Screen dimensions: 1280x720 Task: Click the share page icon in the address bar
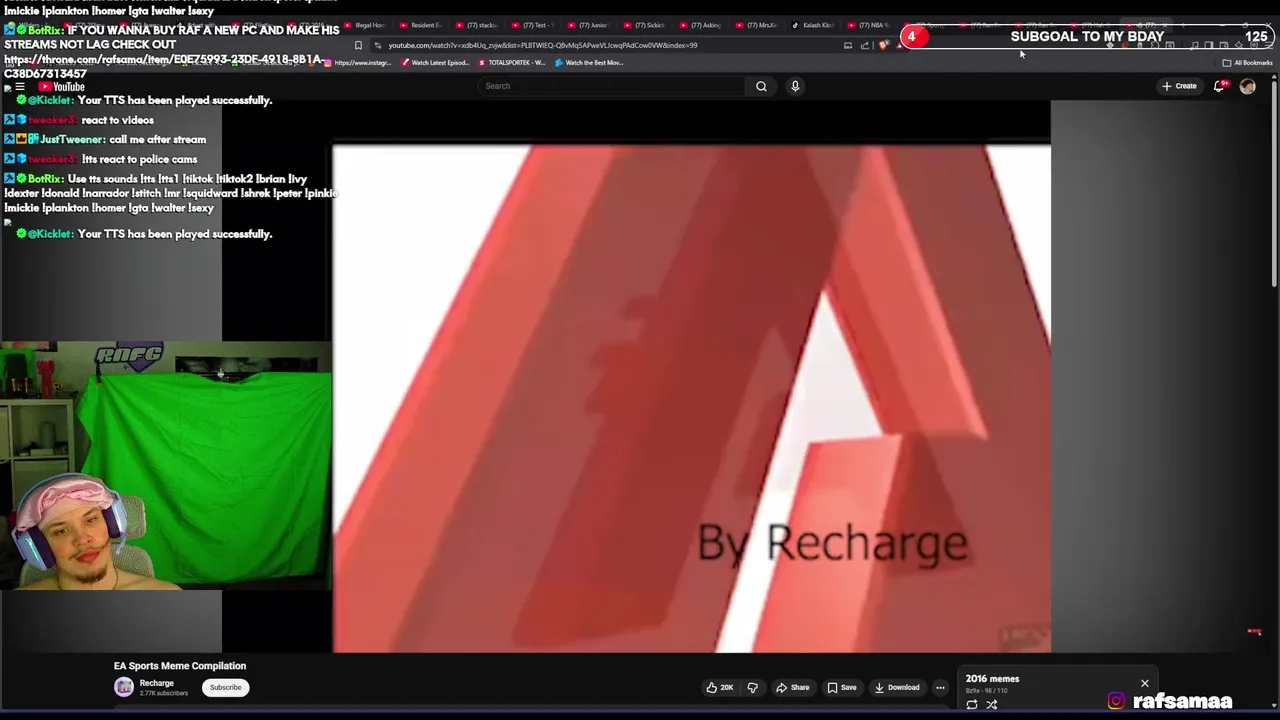(x=865, y=45)
